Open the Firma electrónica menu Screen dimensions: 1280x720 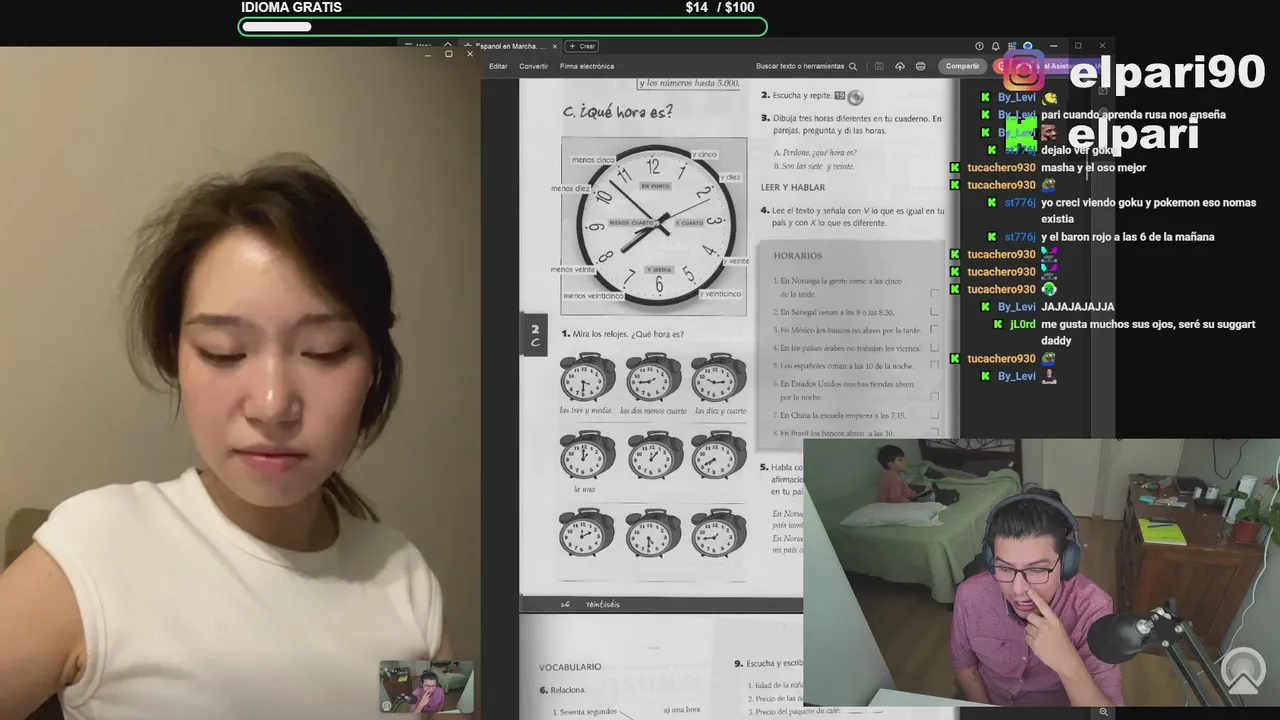tap(587, 66)
